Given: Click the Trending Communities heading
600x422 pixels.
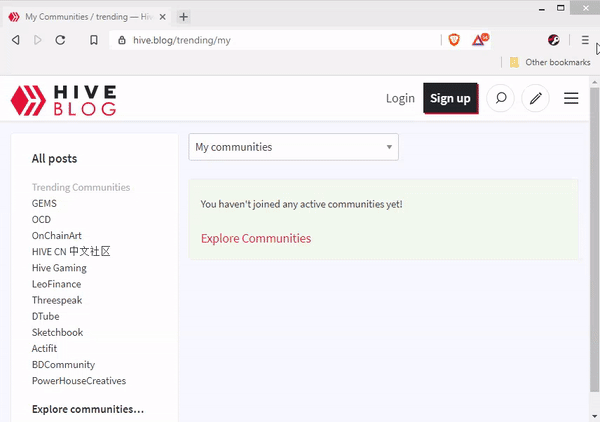Looking at the screenshot, I should 81,187.
